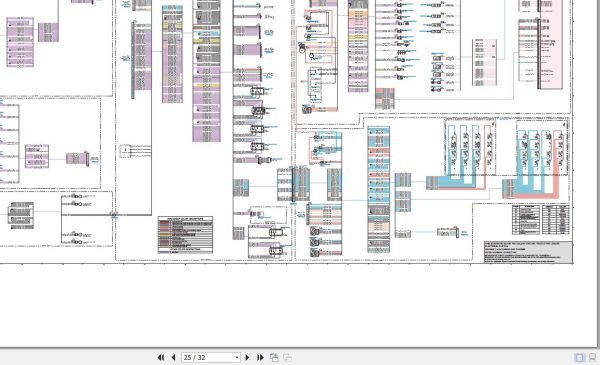Jump to the last page
Image resolution: width=600 pixels, height=365 pixels.
[260, 357]
